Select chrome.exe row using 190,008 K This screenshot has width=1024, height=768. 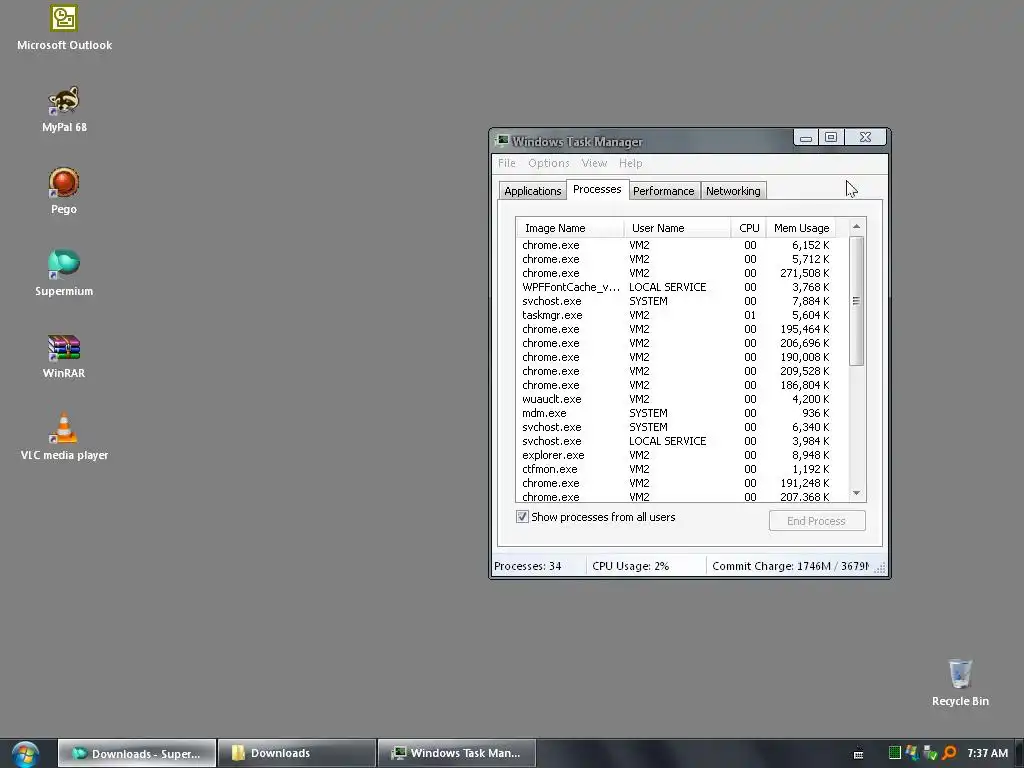(676, 357)
